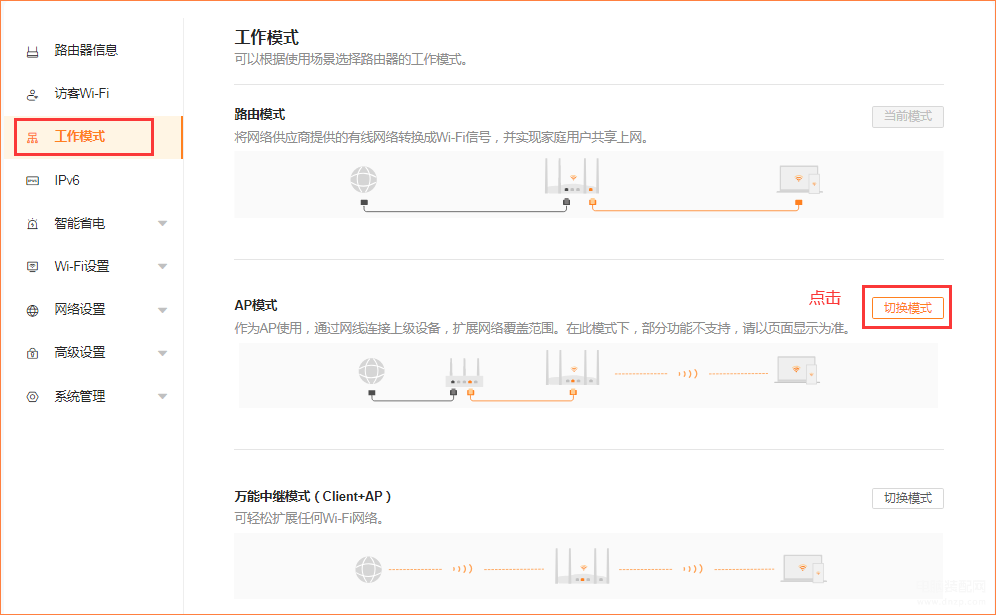Click the 万能中继模式（Client+AP） title
996x615 pixels.
pos(313,496)
